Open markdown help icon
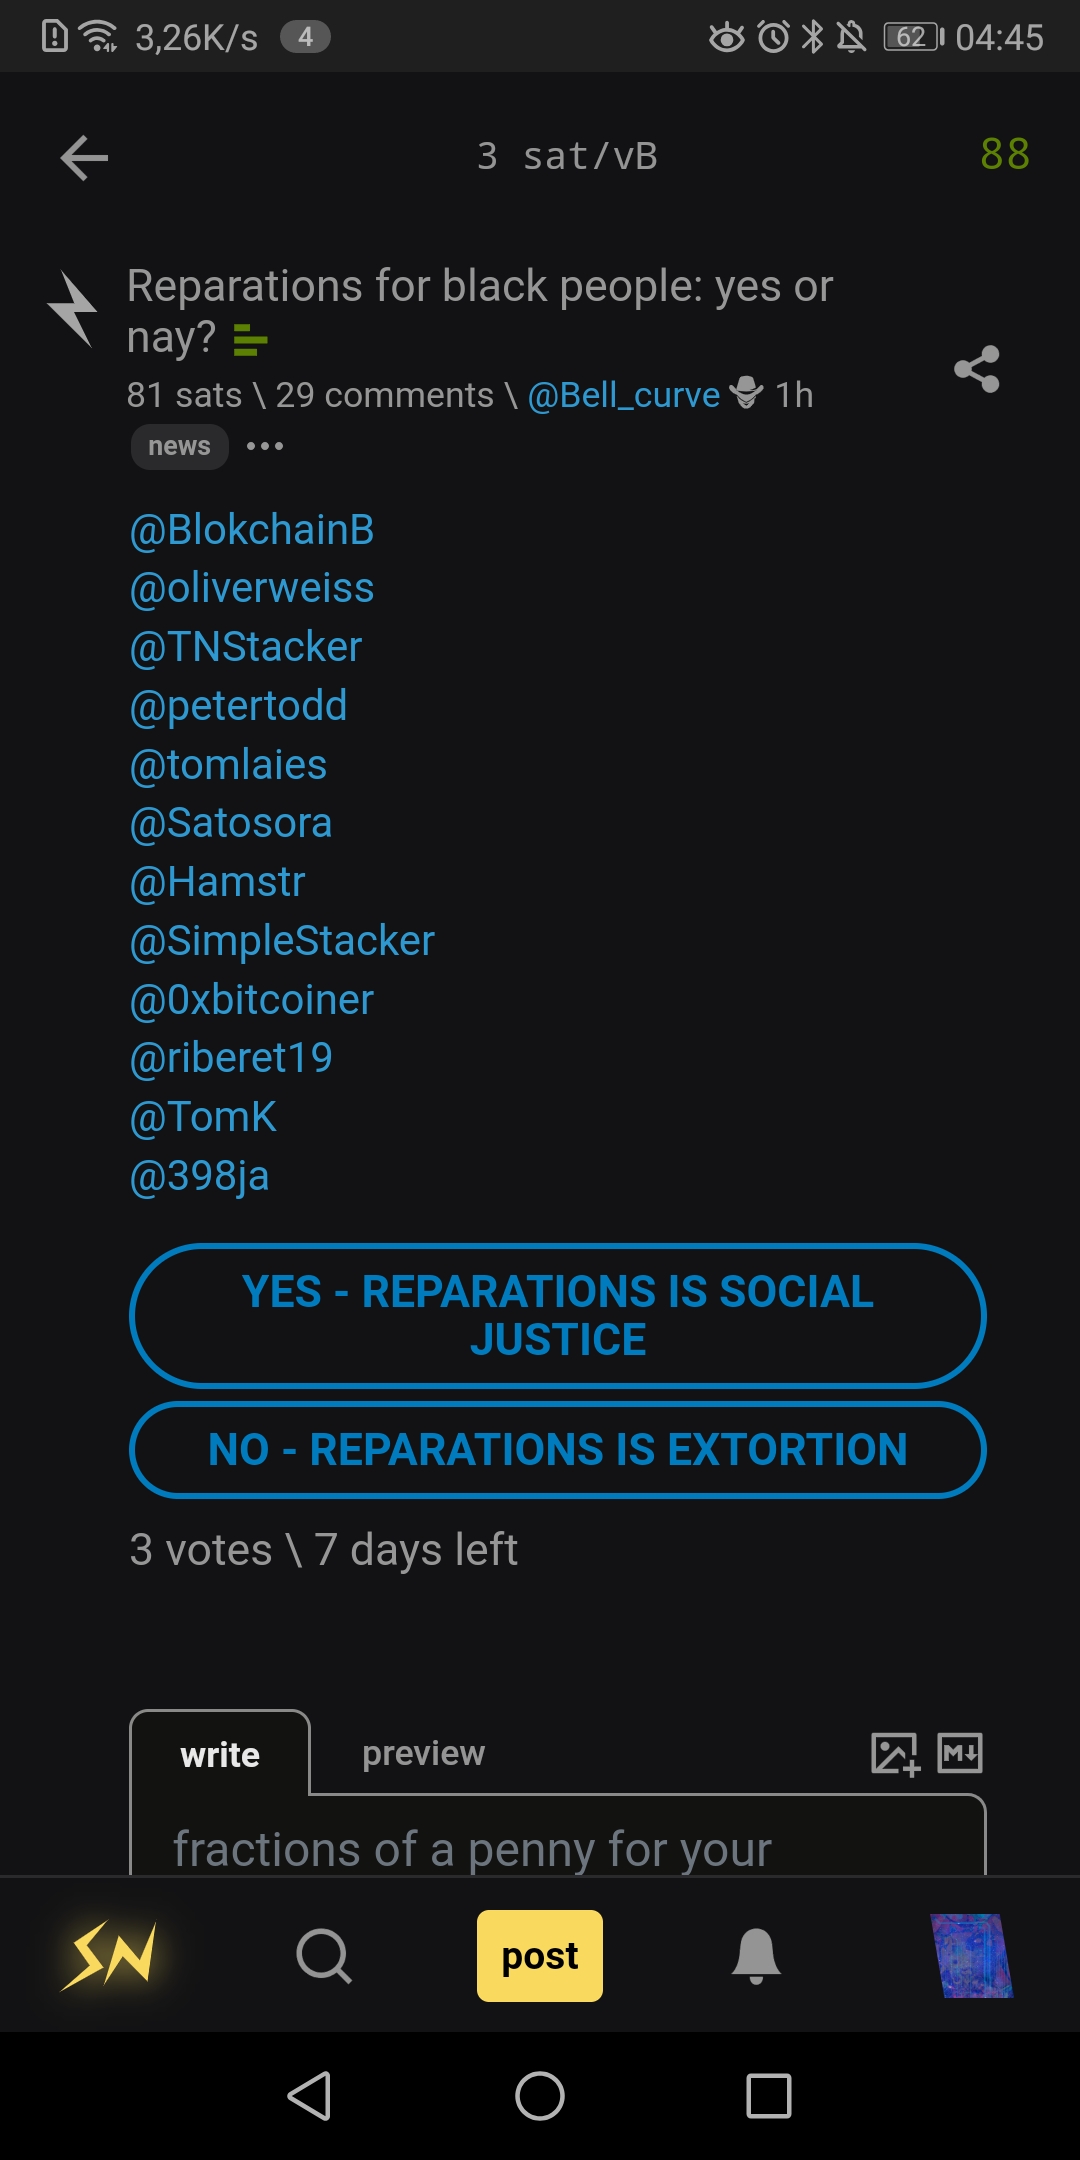Screen dimensions: 1080x2160 (960, 1753)
